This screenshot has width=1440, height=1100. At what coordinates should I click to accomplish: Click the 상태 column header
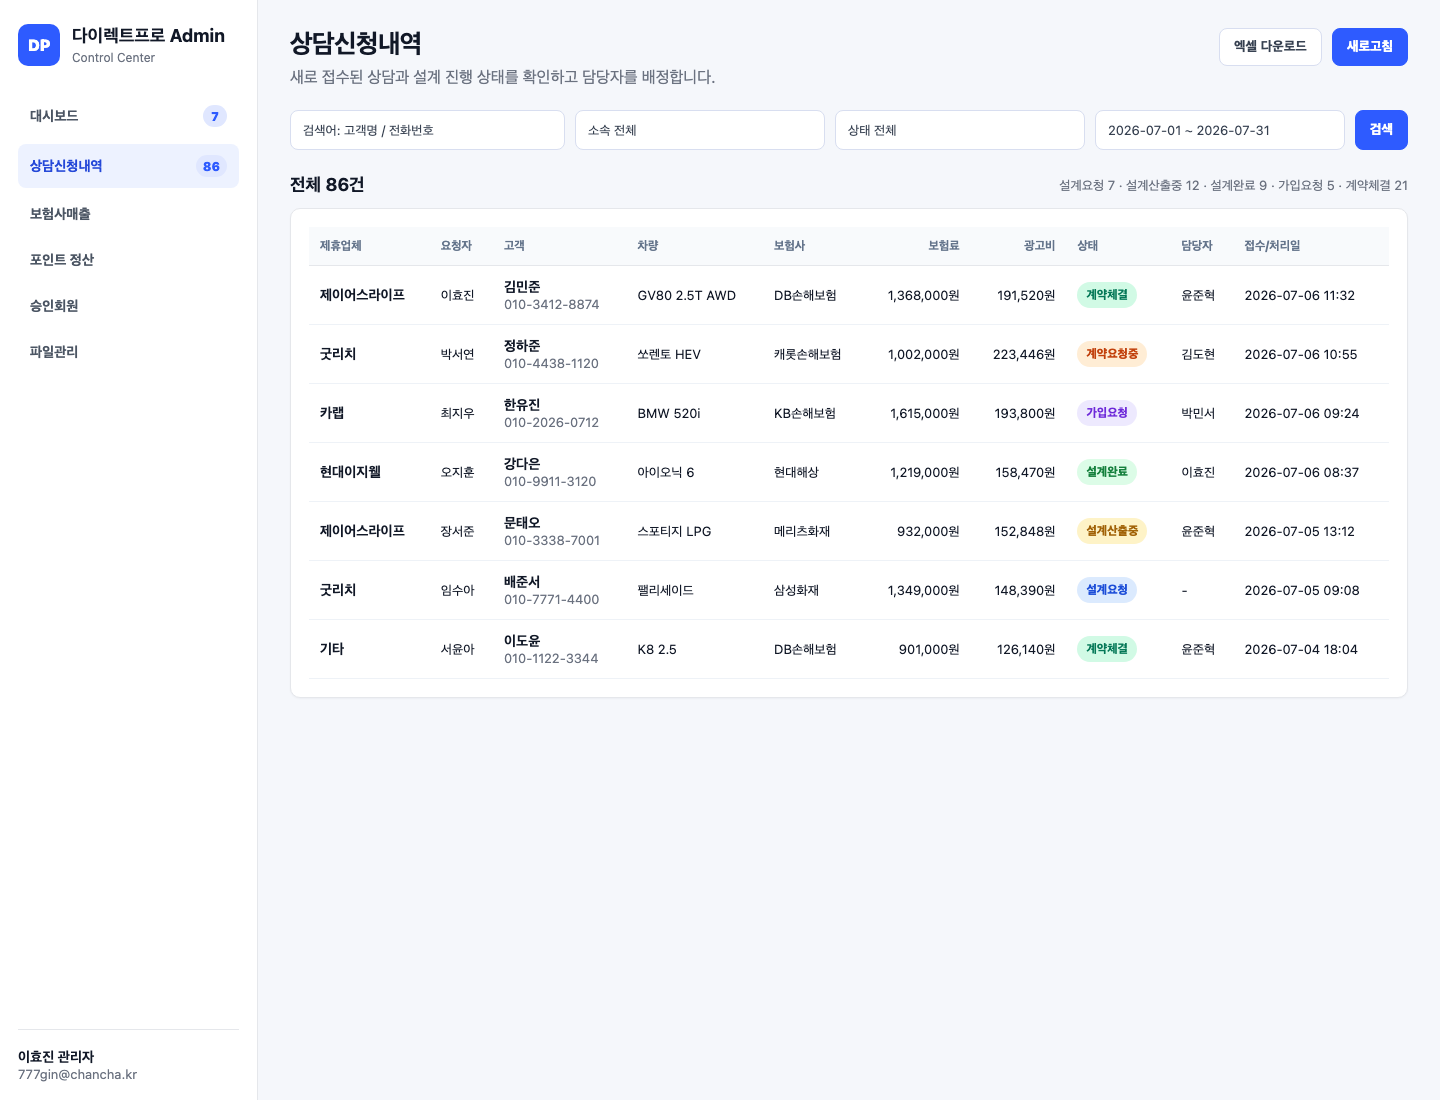(1088, 246)
